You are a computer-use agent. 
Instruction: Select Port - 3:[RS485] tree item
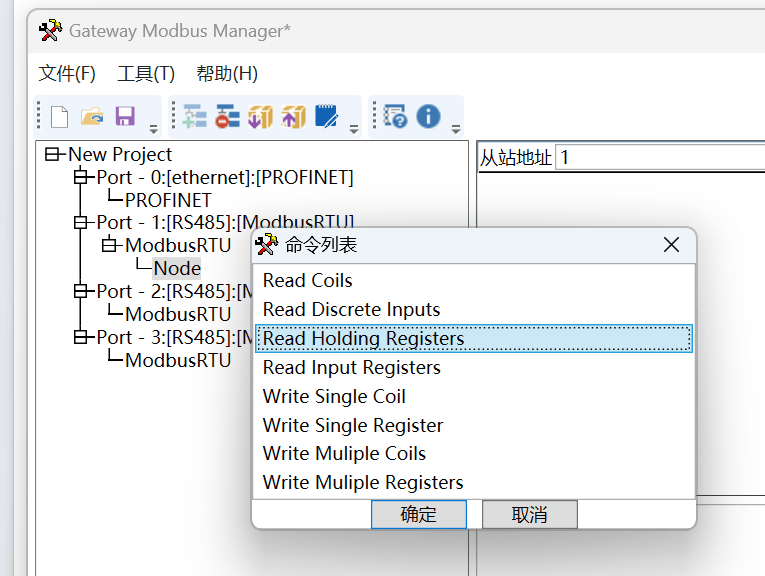pos(174,337)
